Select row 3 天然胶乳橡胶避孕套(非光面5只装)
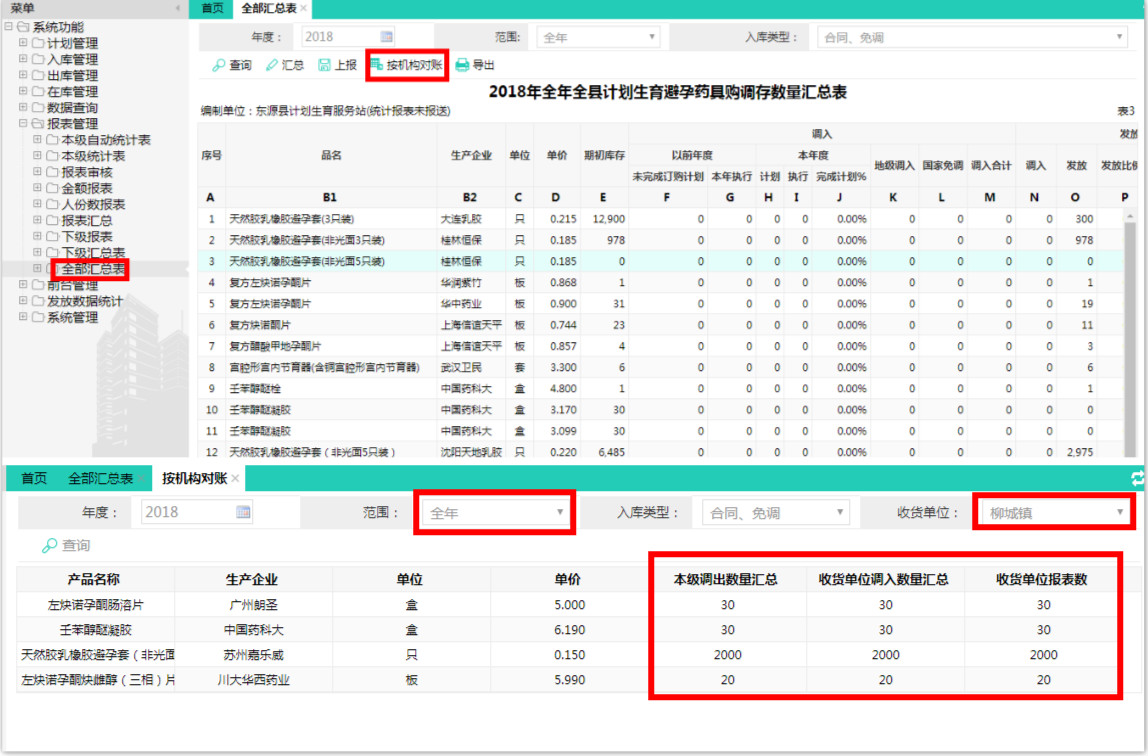Image resolution: width=1148 pixels, height=756 pixels. point(660,261)
